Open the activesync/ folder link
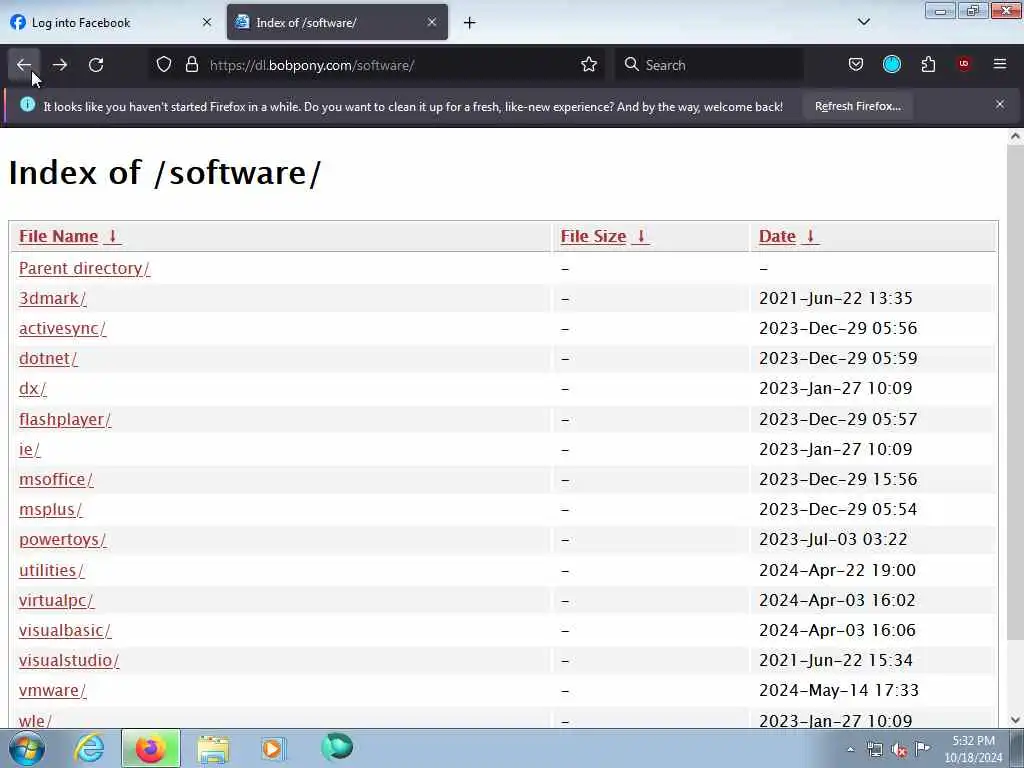The image size is (1024, 768). point(62,328)
